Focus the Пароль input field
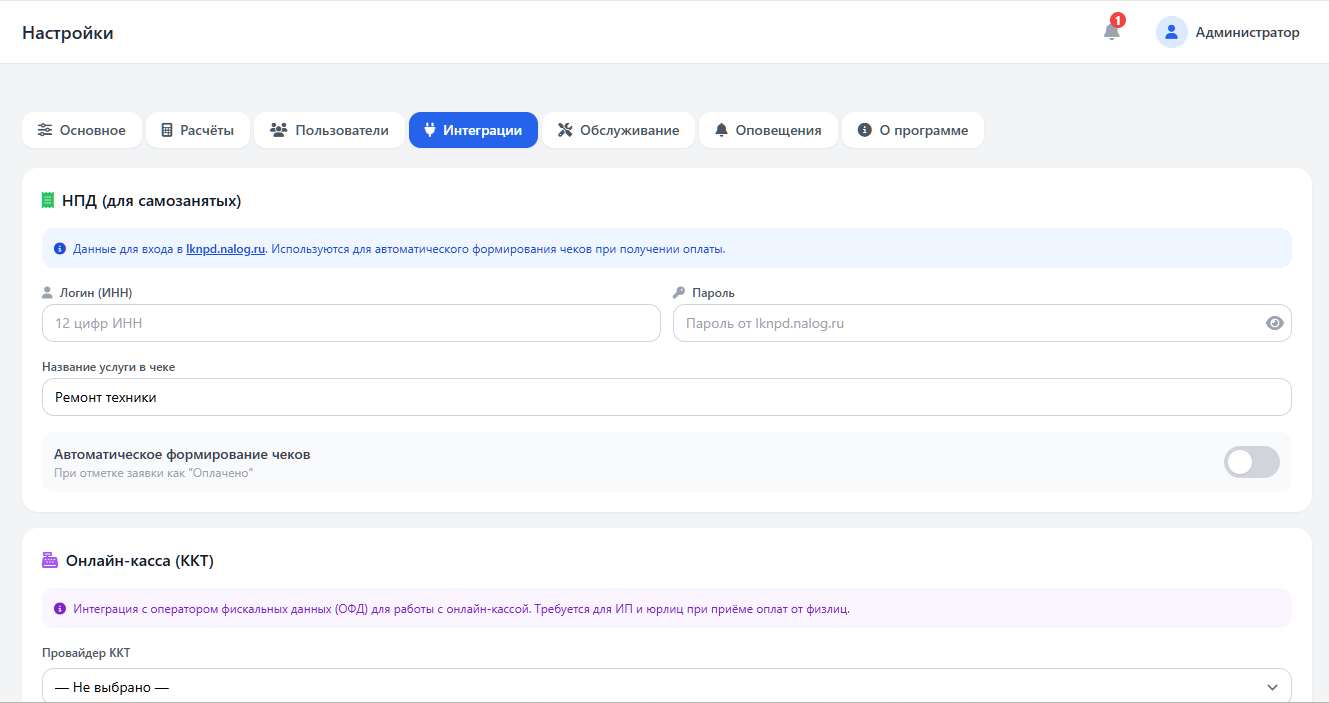1329x703 pixels. point(982,323)
